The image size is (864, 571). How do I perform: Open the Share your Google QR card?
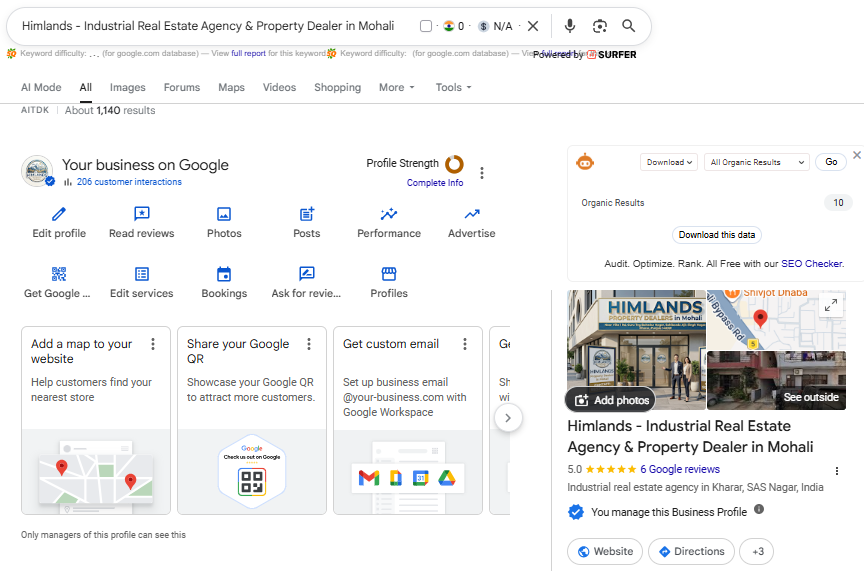tap(252, 421)
